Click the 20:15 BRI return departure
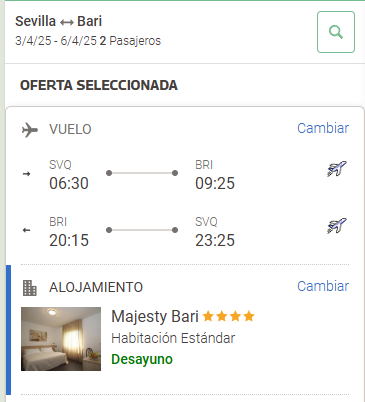365x402 pixels. (x=69, y=240)
